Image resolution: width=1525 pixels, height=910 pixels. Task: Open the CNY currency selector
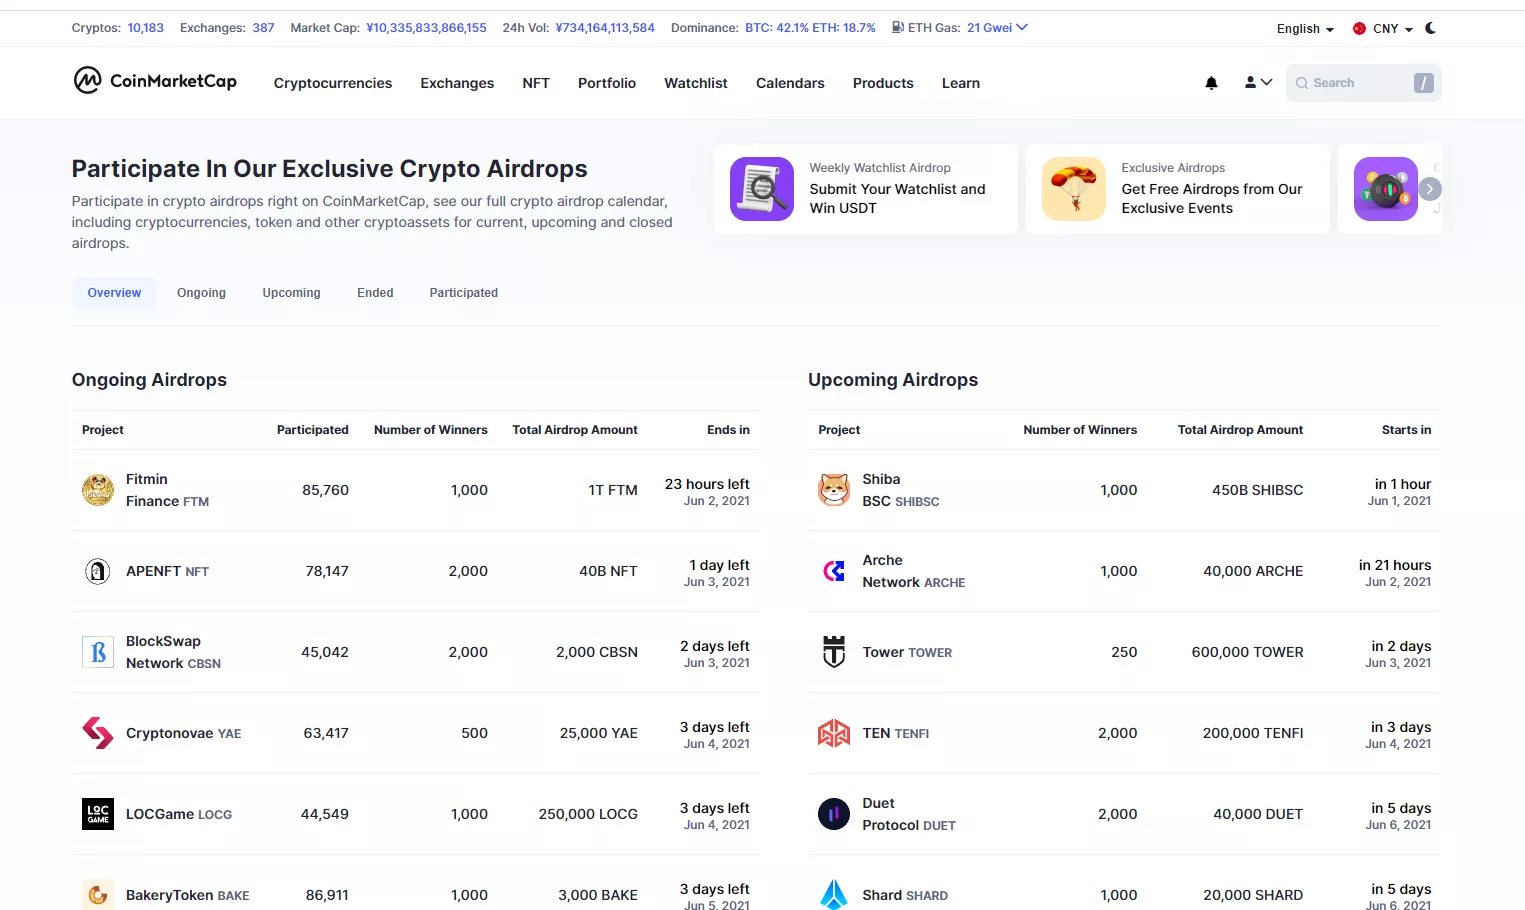[1382, 29]
